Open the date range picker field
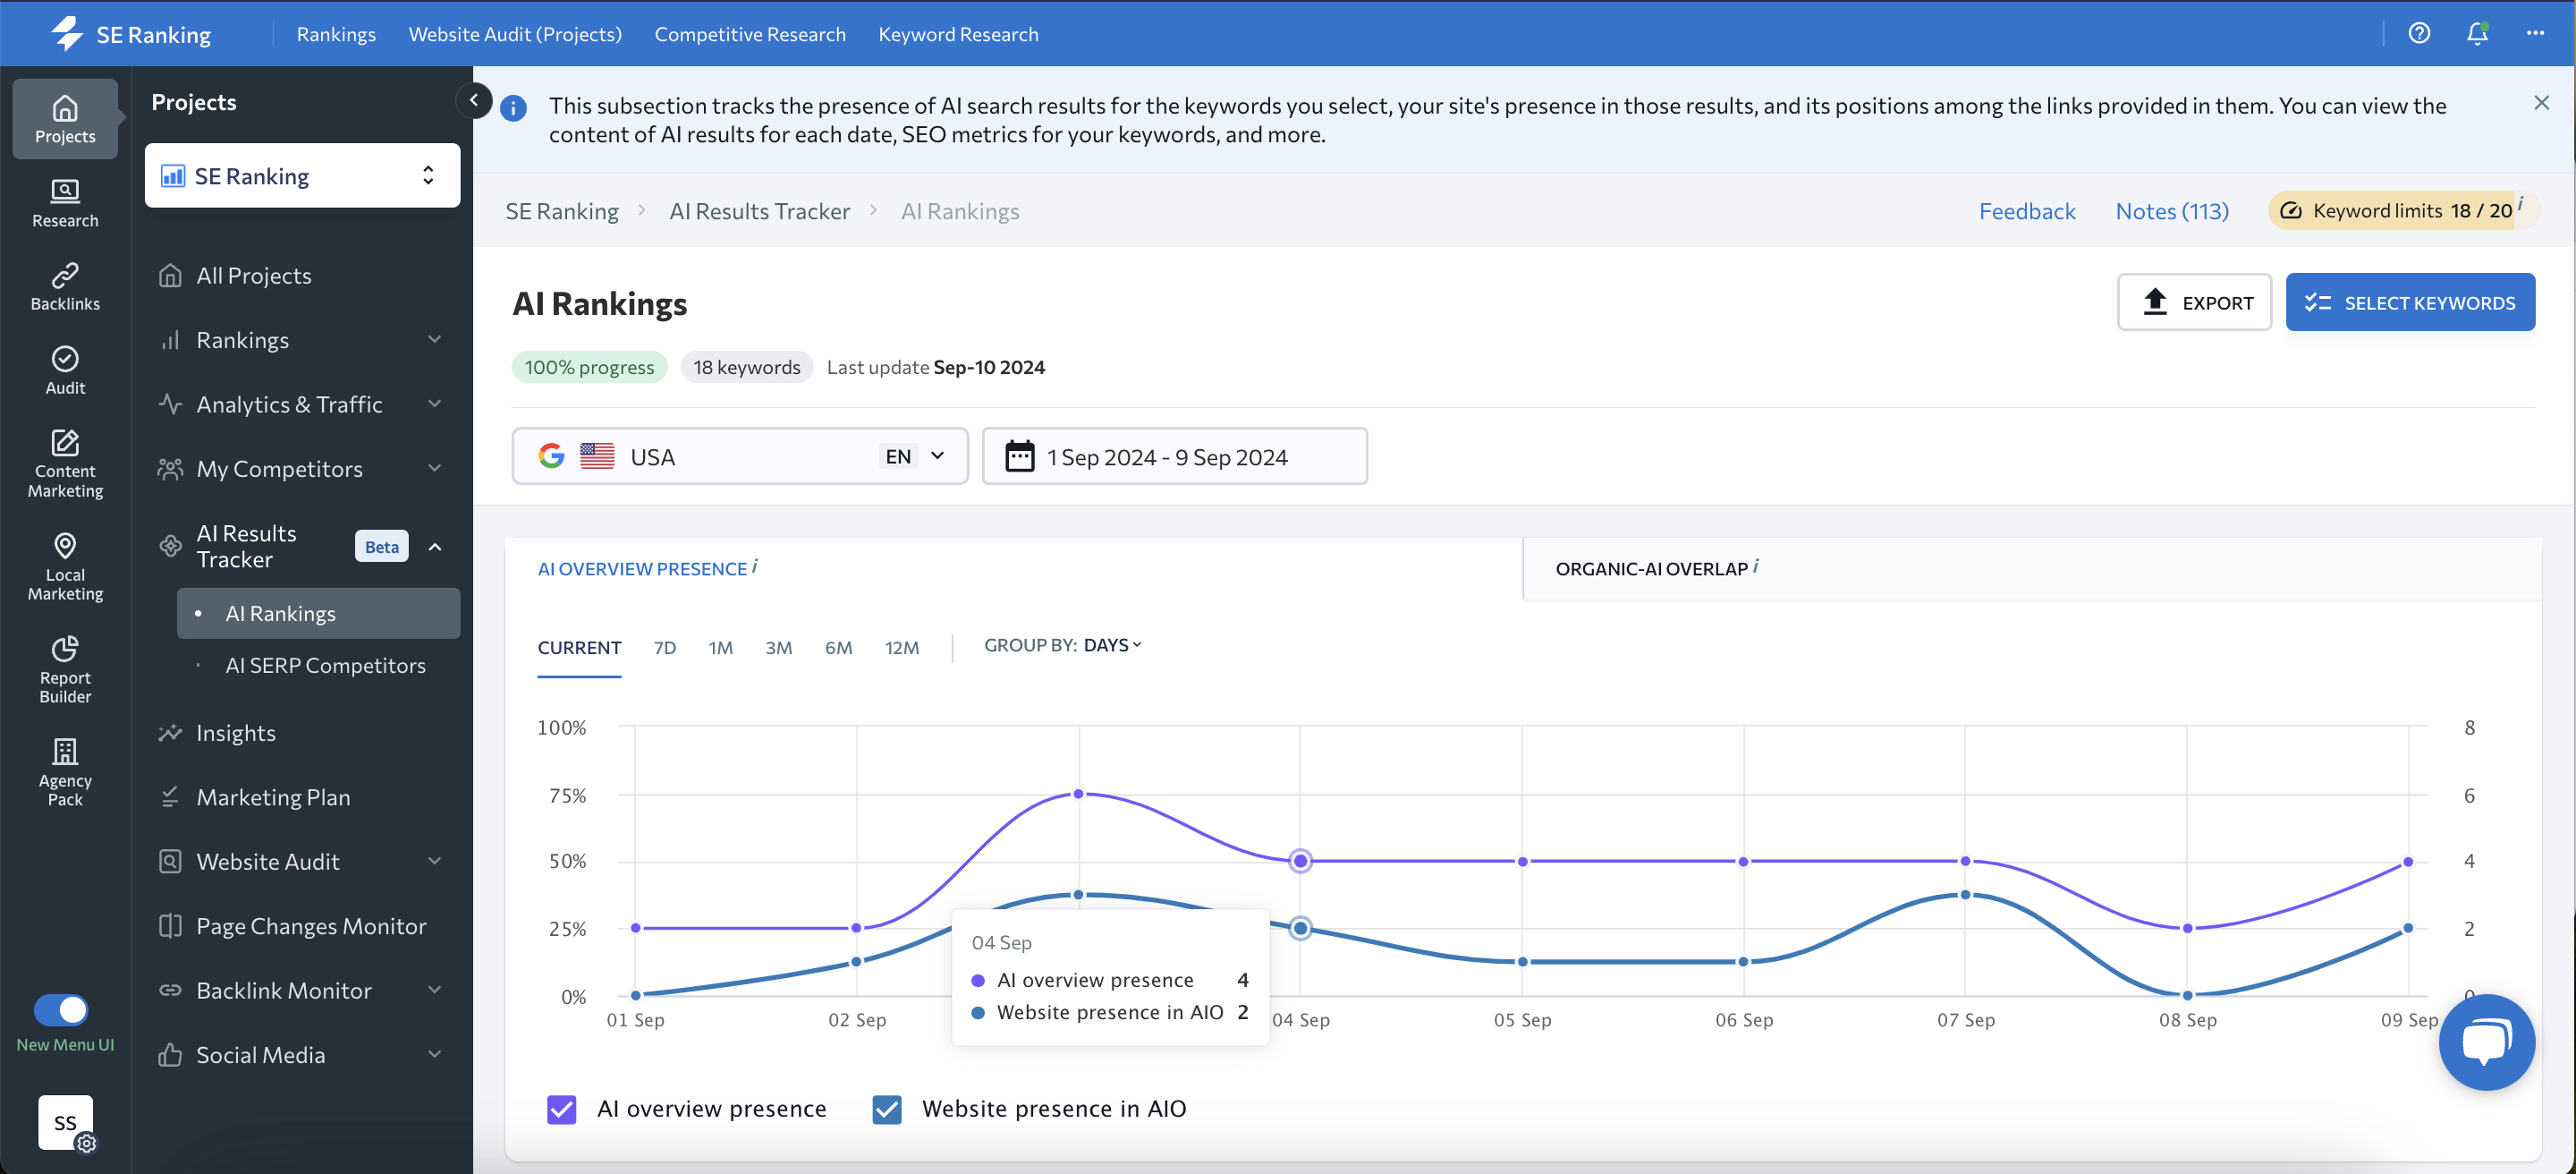Screen dimensions: 2576x1174 (1174, 457)
